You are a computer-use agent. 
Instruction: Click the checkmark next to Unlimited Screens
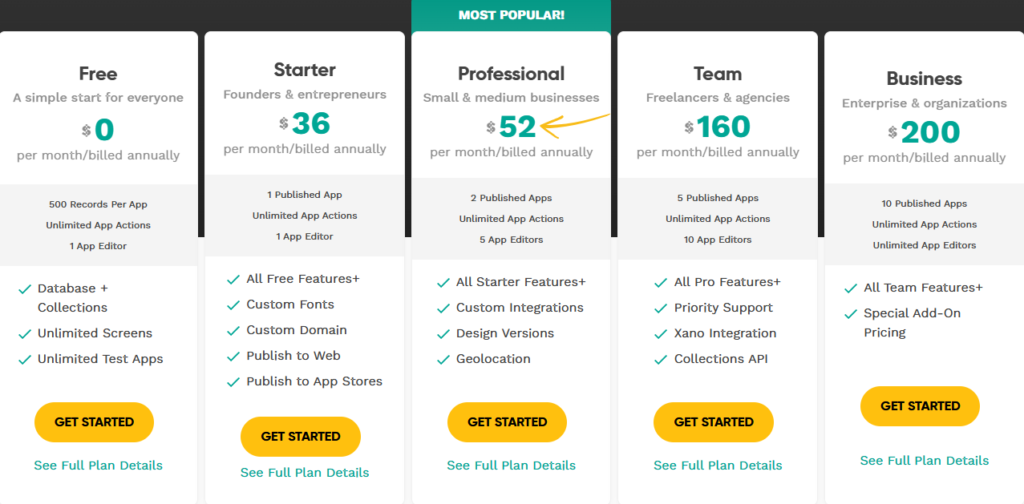tap(24, 334)
